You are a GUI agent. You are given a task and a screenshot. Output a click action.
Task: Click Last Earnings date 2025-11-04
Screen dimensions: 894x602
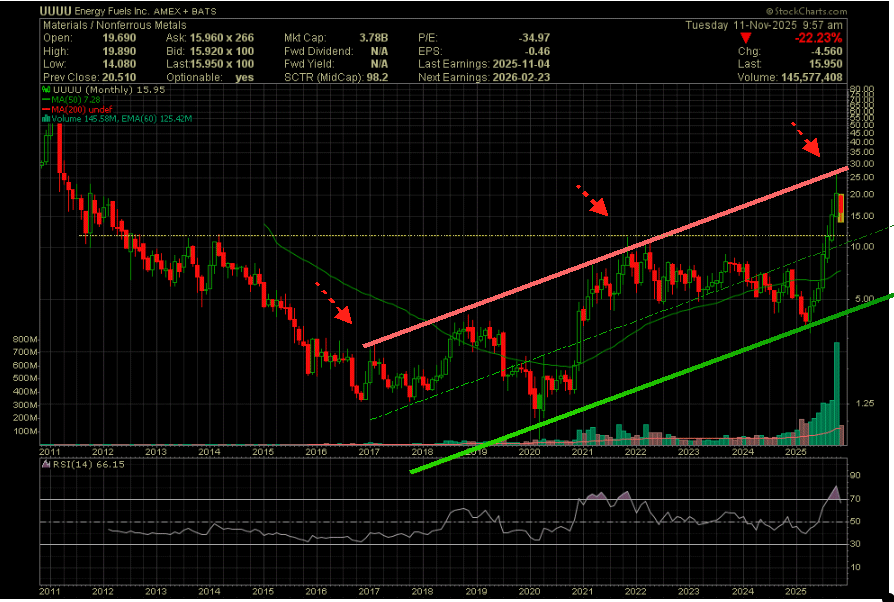point(521,64)
